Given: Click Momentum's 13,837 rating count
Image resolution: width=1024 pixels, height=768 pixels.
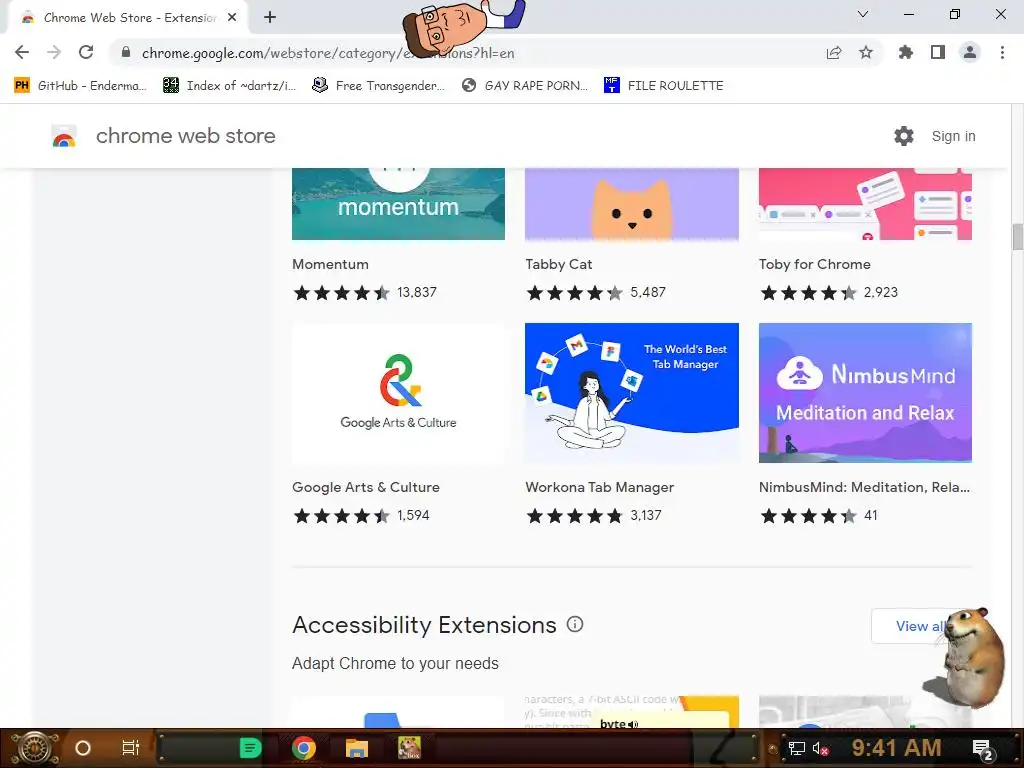Looking at the screenshot, I should tap(417, 292).
